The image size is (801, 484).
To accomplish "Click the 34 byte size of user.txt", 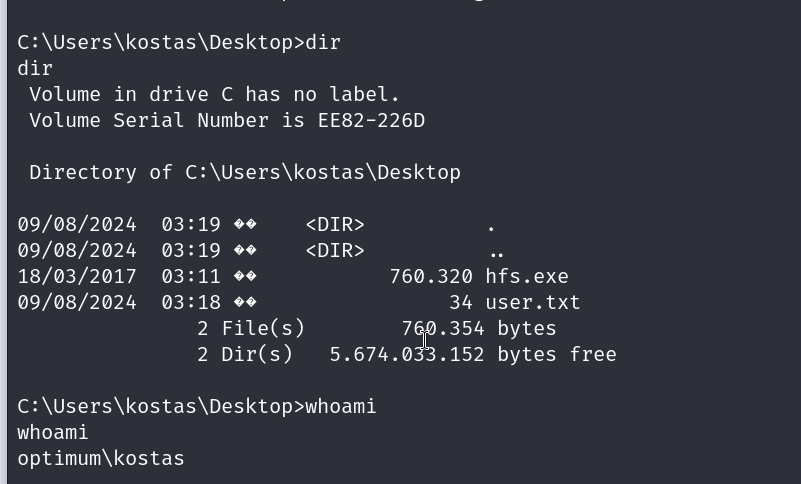I will [460, 303].
